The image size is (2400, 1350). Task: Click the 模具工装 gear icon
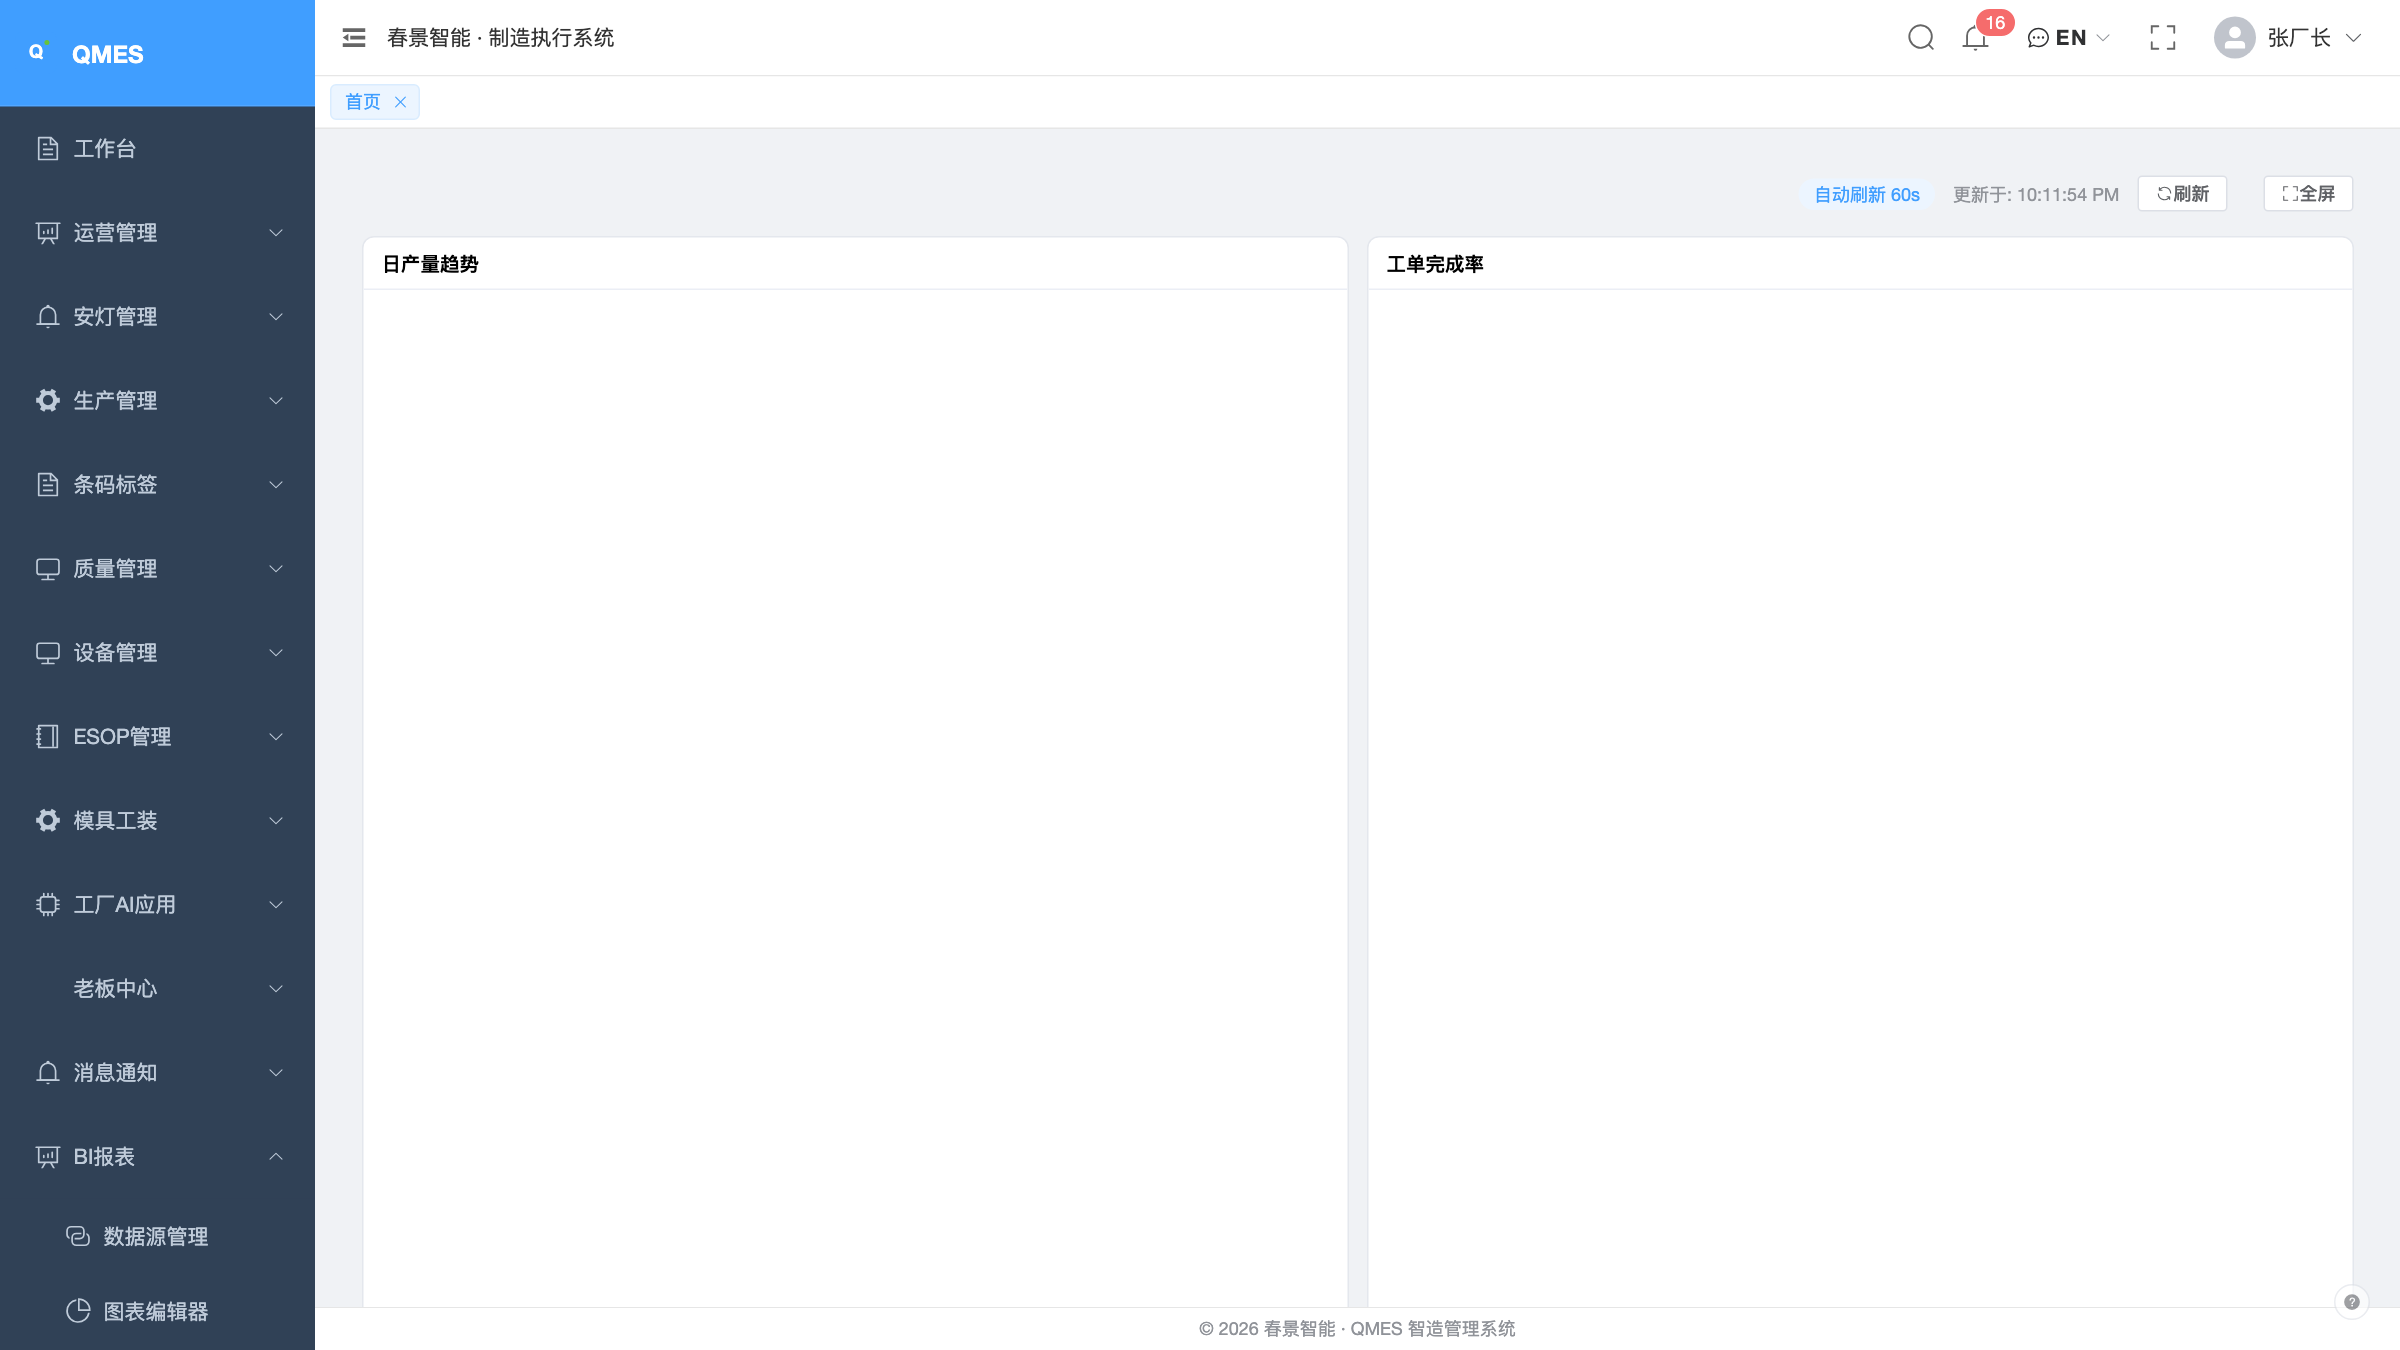48,820
